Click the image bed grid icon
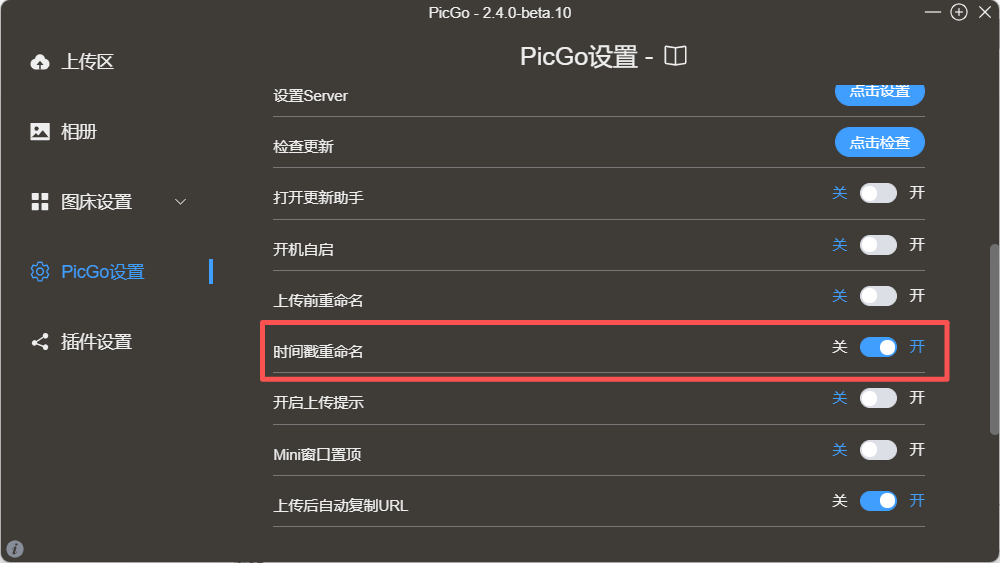1000x563 pixels. pos(40,202)
